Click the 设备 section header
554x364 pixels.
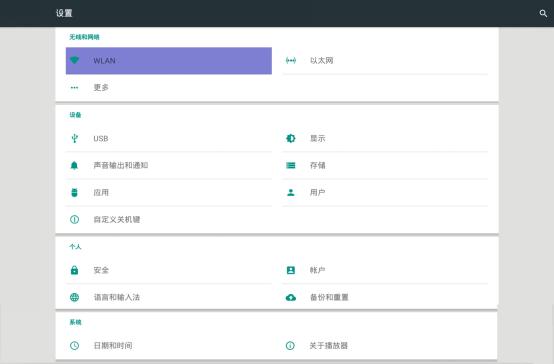pyautogui.click(x=75, y=115)
